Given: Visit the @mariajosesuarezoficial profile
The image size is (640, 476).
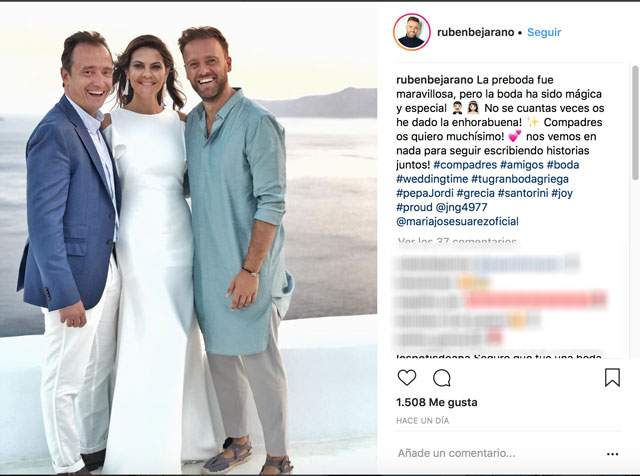Looking at the screenshot, I should point(457,222).
